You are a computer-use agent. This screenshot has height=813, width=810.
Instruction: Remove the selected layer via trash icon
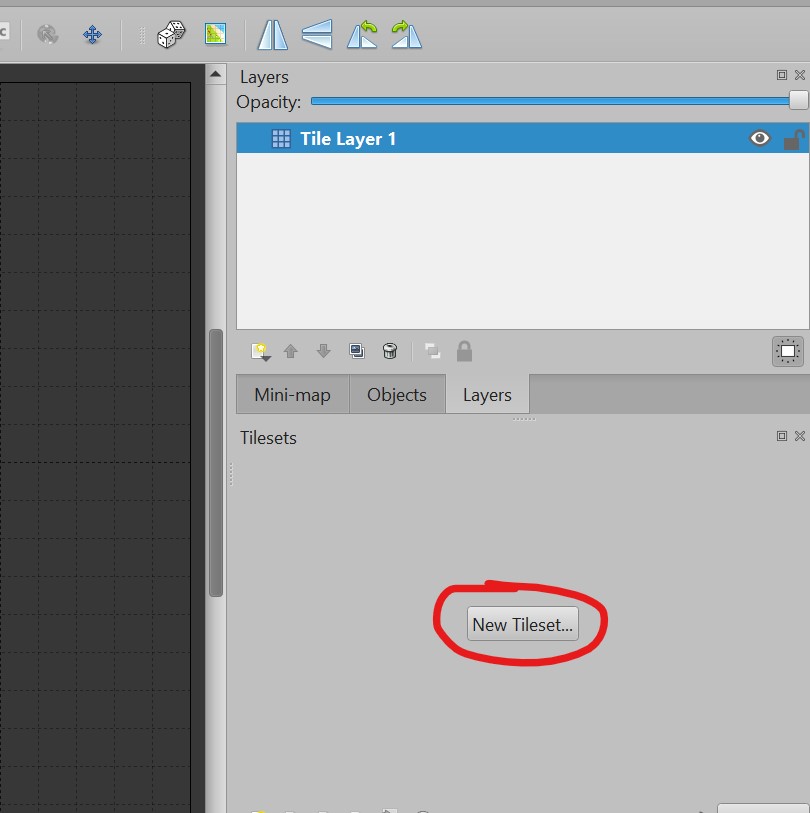click(x=390, y=351)
